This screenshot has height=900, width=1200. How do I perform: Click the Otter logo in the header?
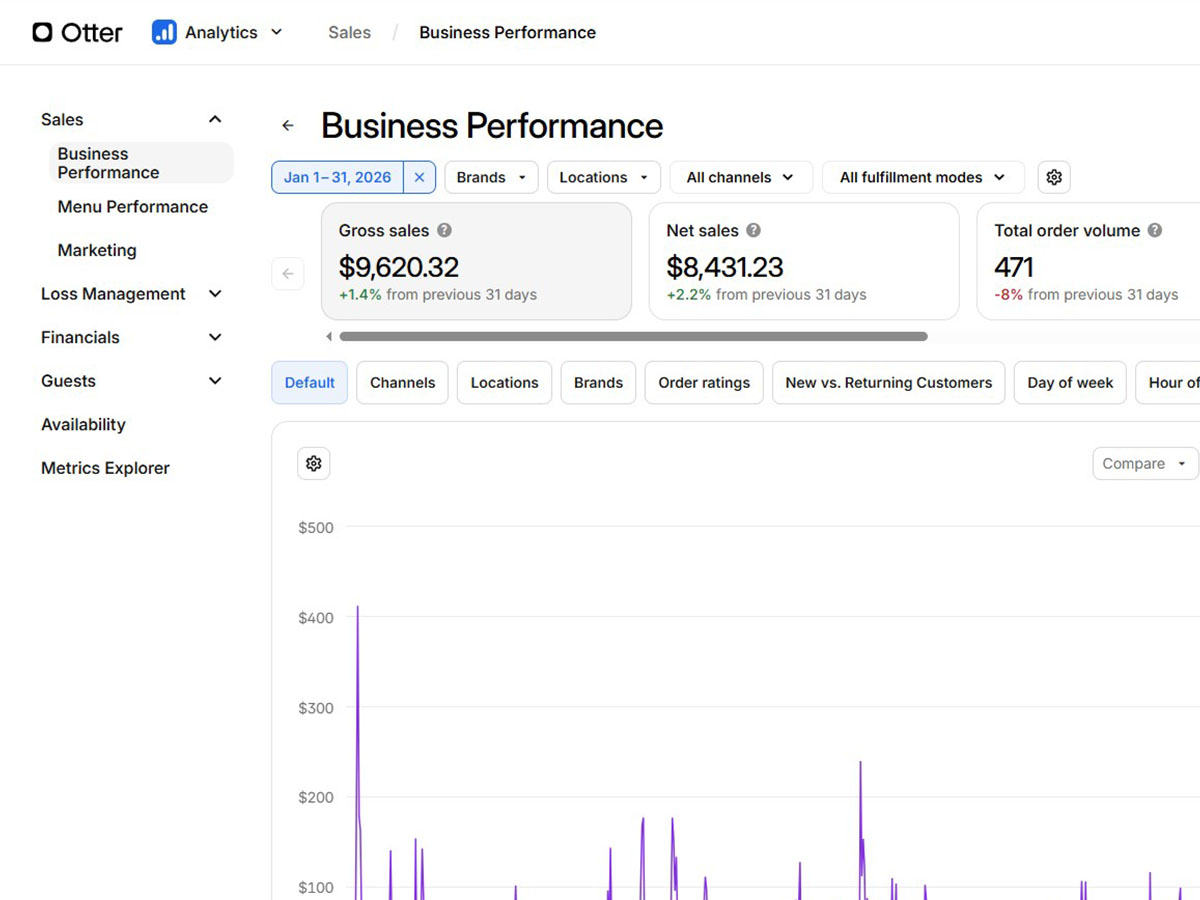point(77,32)
